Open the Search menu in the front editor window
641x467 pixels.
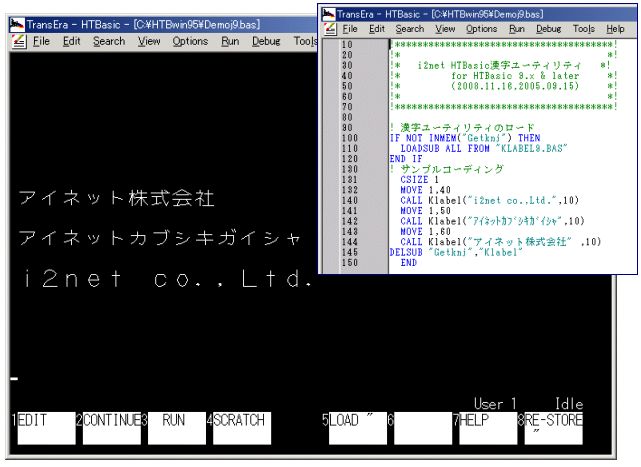[x=410, y=29]
